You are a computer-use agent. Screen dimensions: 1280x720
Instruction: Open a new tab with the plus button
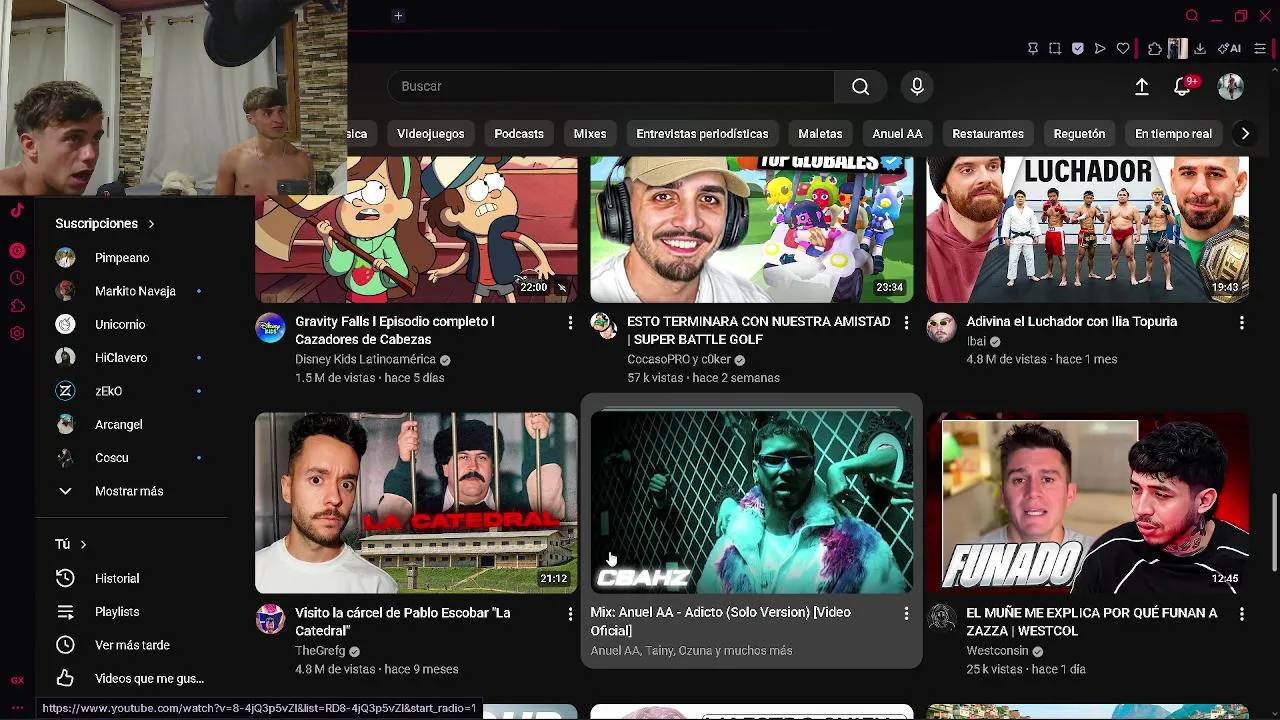(398, 16)
